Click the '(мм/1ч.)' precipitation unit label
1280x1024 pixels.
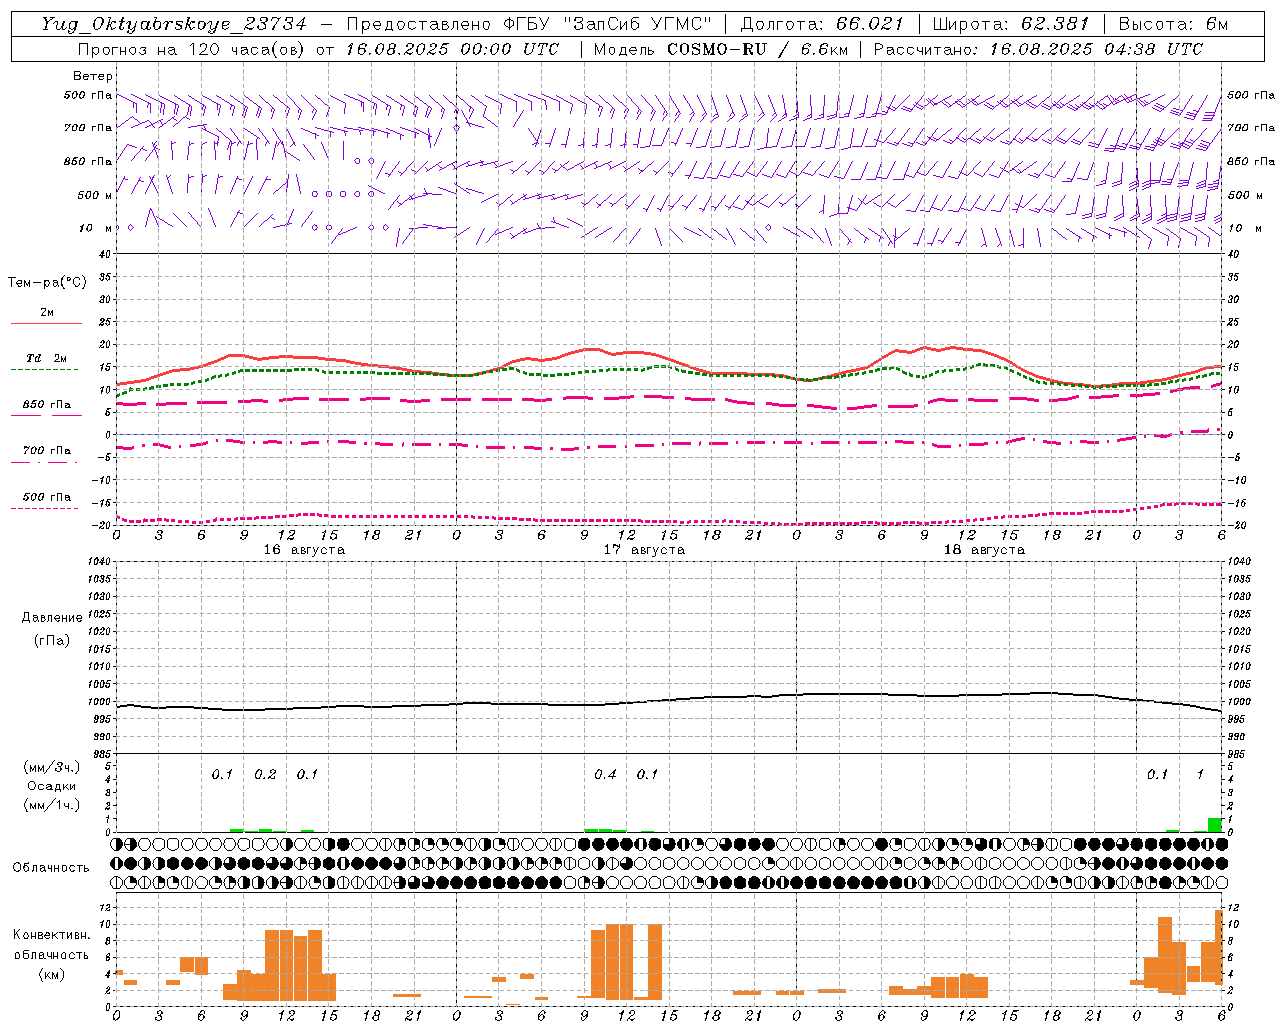point(52,805)
